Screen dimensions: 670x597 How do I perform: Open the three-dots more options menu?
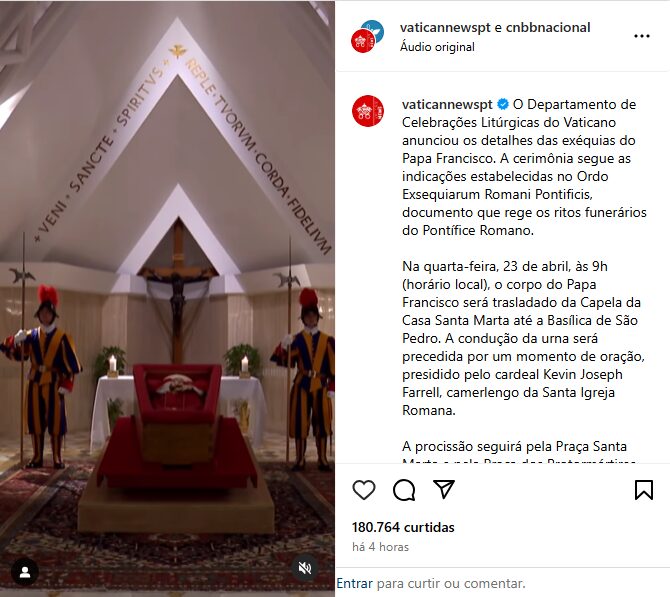tap(642, 36)
